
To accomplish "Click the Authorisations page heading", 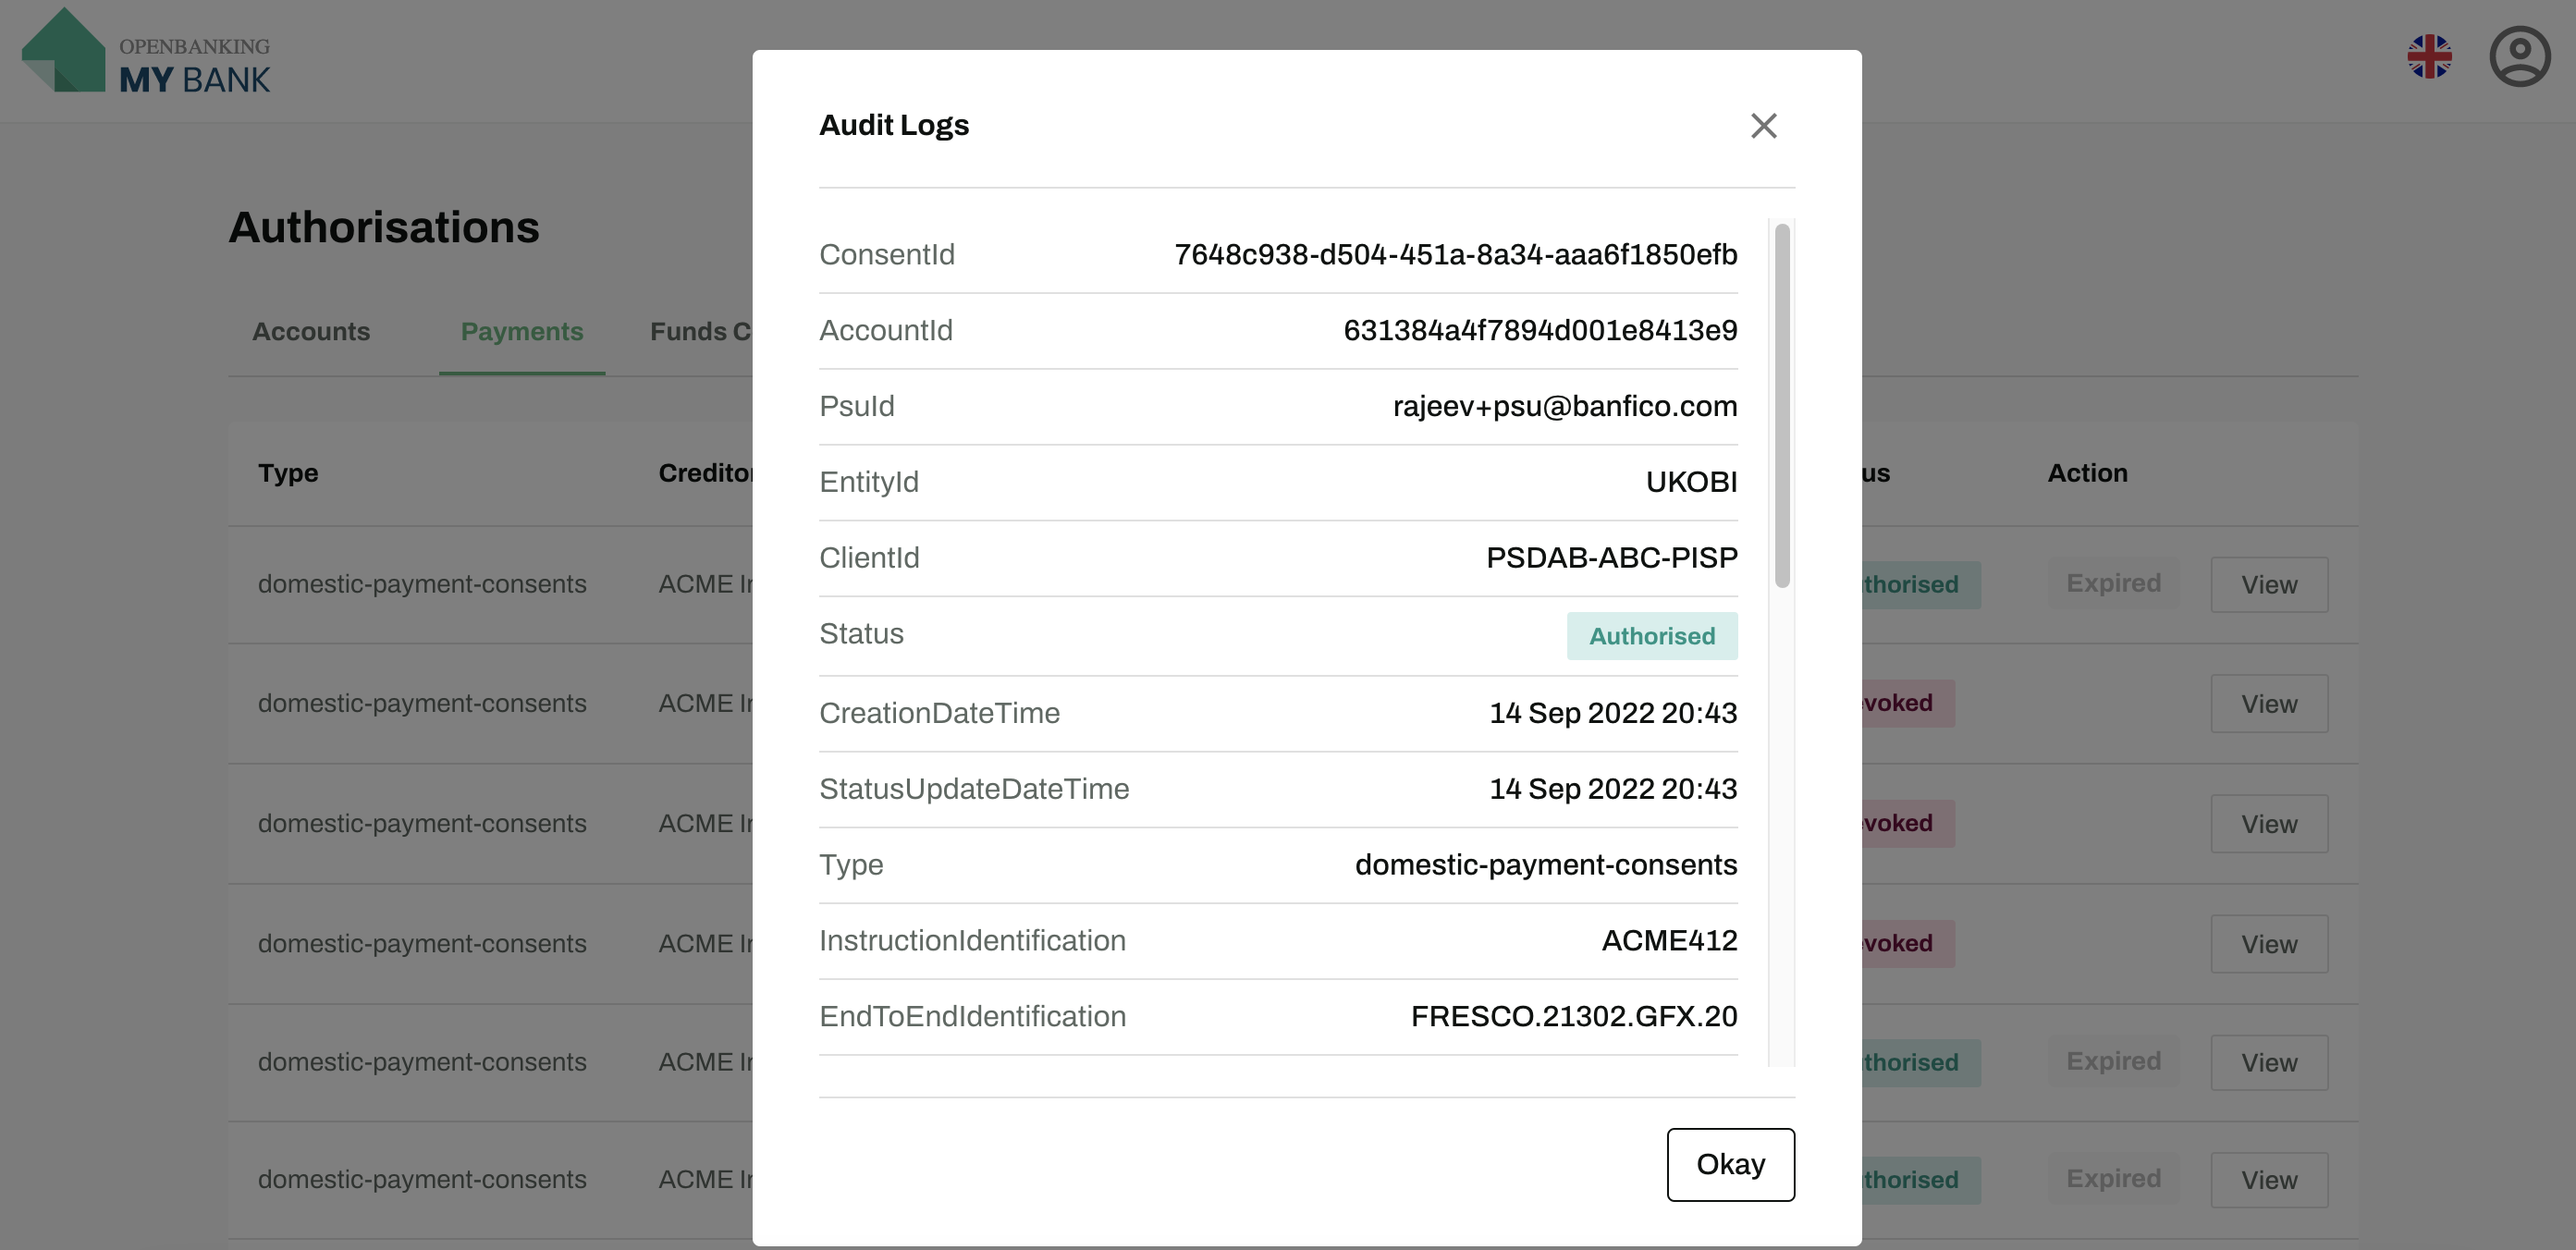I will click(x=384, y=227).
